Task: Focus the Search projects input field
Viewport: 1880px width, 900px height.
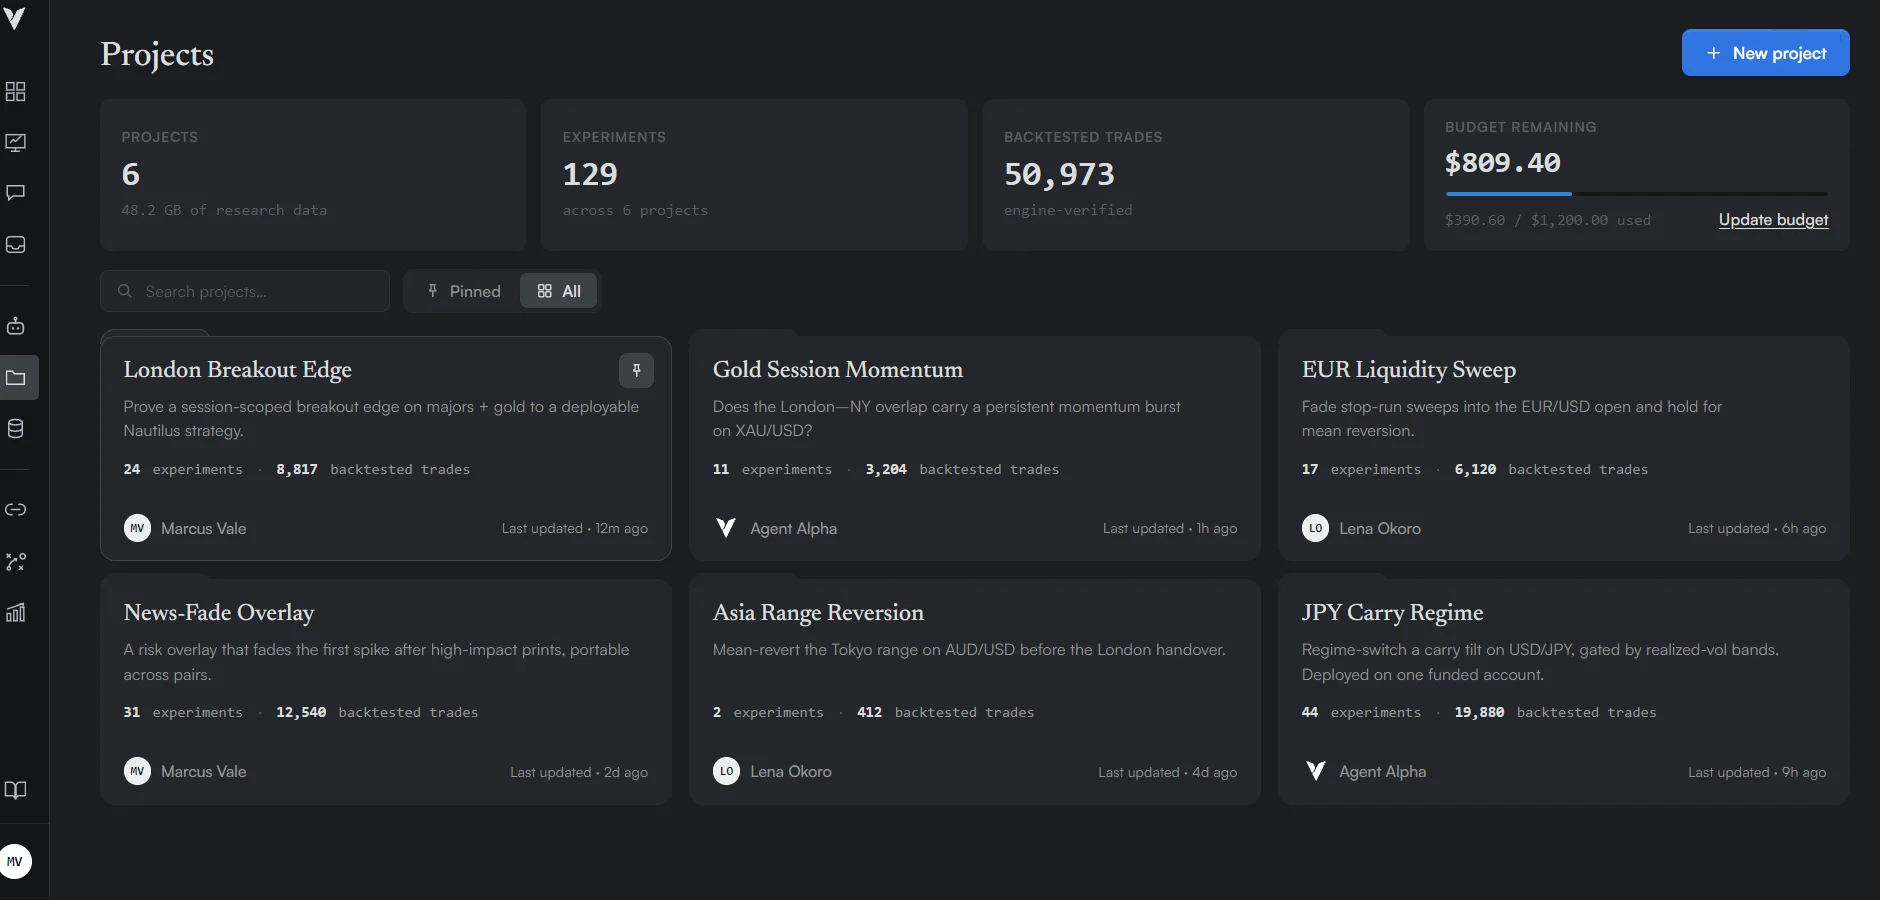Action: 245,291
